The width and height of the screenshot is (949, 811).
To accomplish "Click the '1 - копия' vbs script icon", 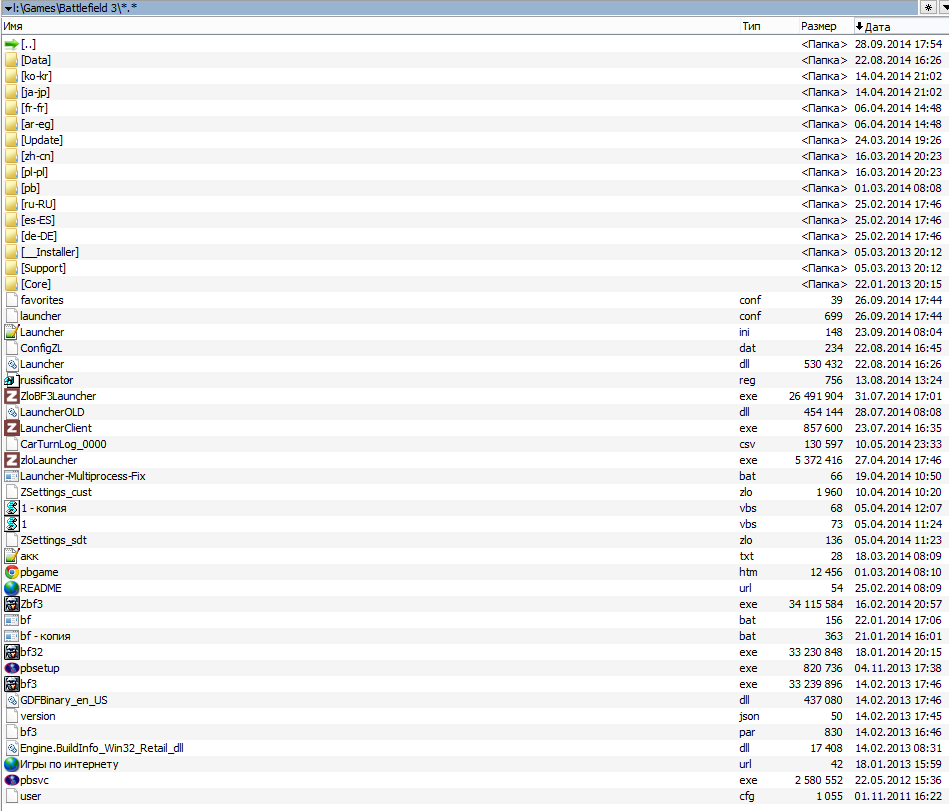I will pyautogui.click(x=11, y=508).
